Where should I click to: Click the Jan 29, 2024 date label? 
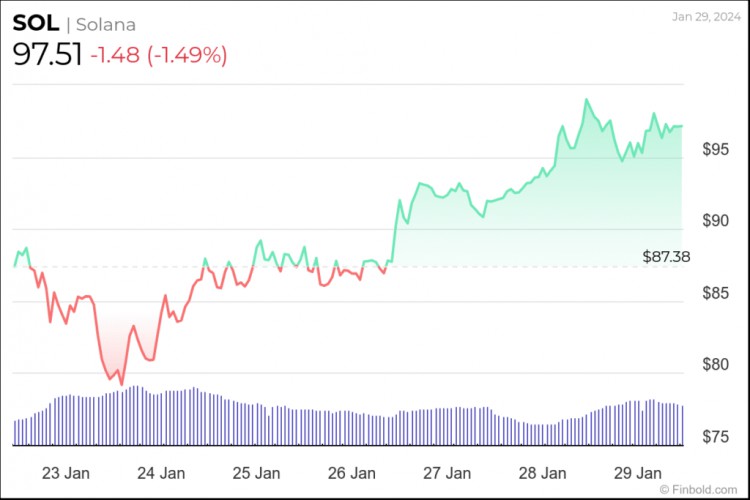(706, 17)
